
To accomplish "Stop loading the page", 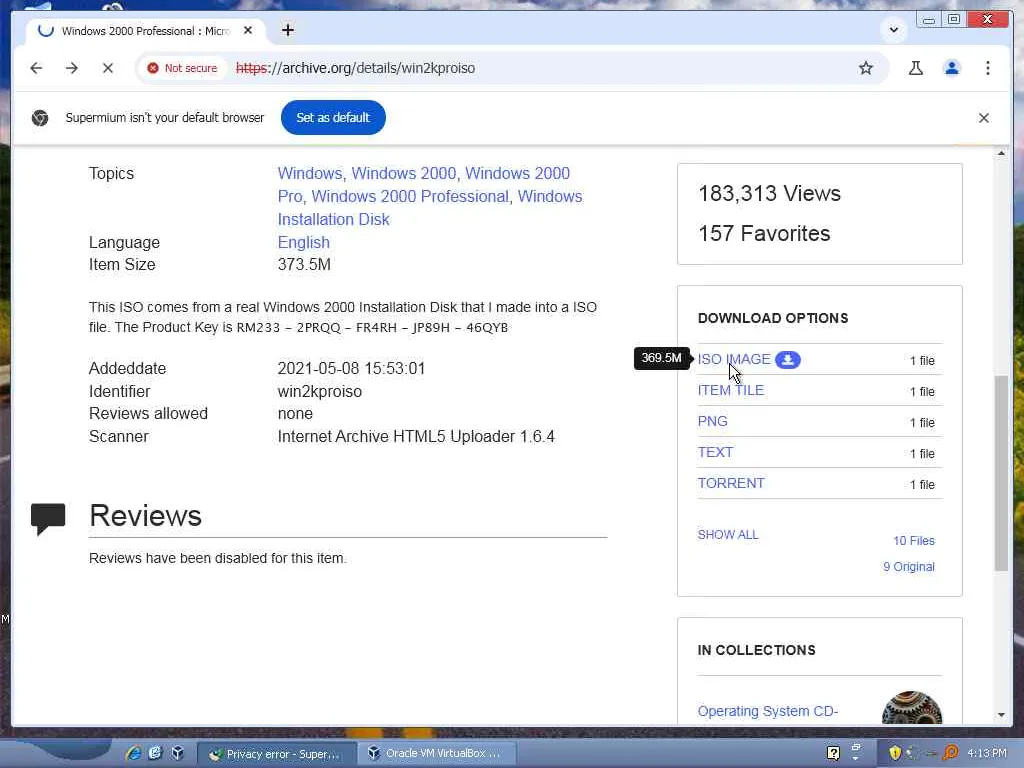I will (108, 68).
